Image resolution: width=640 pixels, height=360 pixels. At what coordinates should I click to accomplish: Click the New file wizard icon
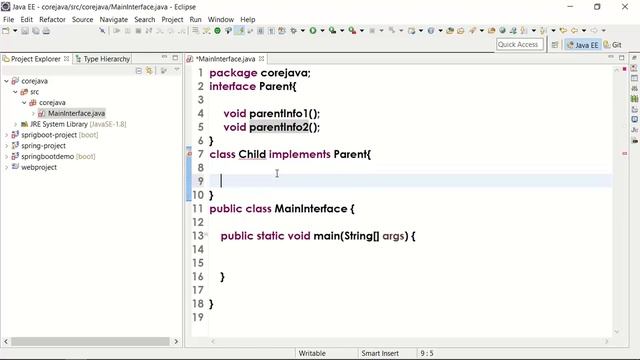point(6,31)
